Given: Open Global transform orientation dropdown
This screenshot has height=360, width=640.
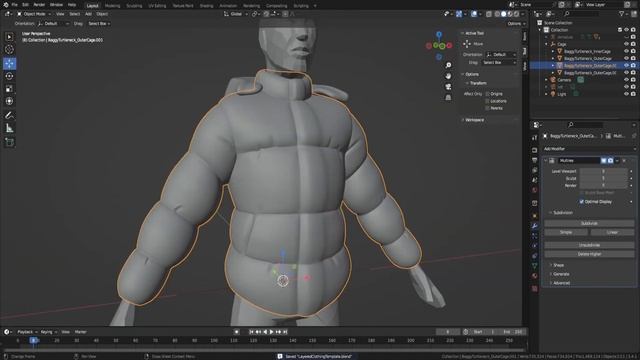Looking at the screenshot, I should [x=236, y=14].
